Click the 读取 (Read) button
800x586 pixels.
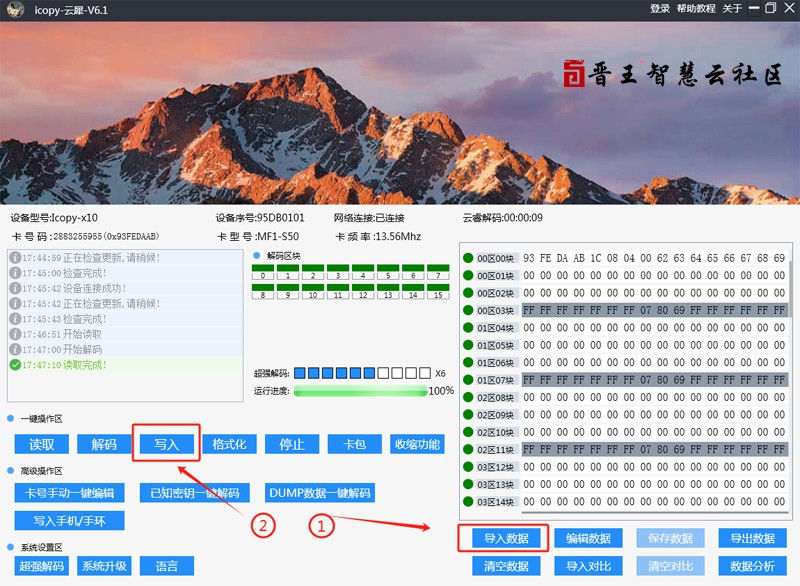point(41,444)
